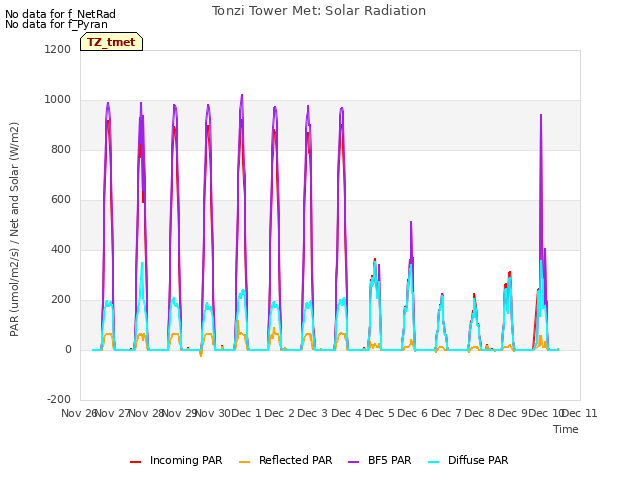640x480 pixels.
Task: Select the BF5 PAR legend label
Action: click(389, 460)
